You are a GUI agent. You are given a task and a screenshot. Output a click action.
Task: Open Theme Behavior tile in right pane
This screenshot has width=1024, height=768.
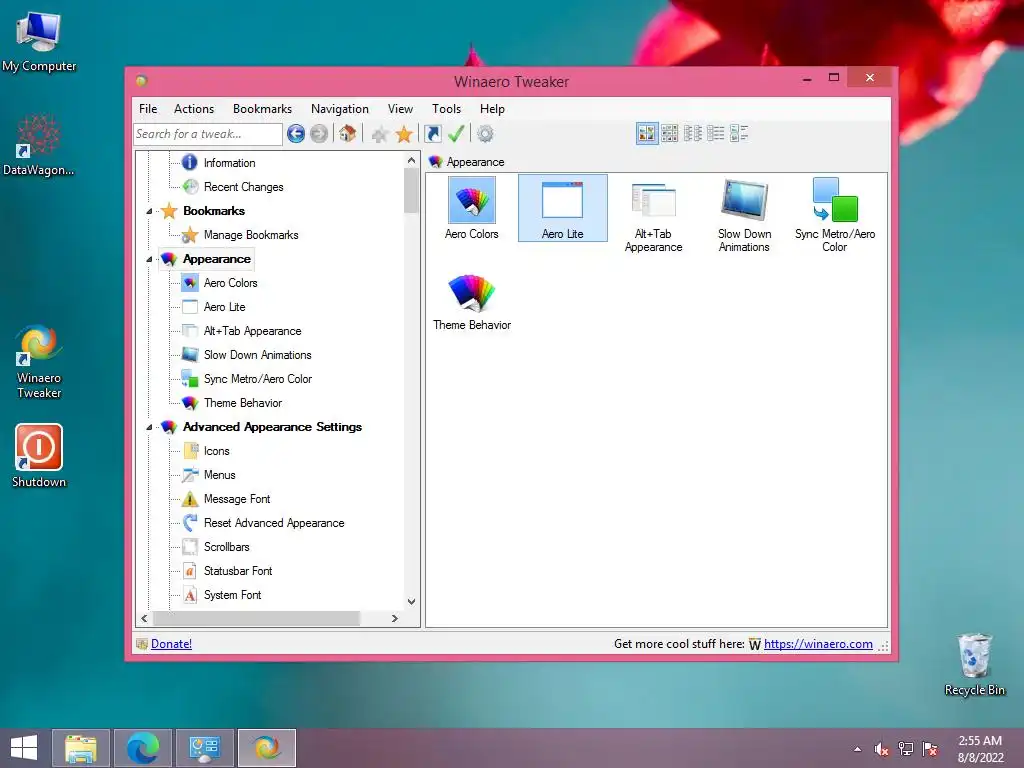tap(472, 302)
